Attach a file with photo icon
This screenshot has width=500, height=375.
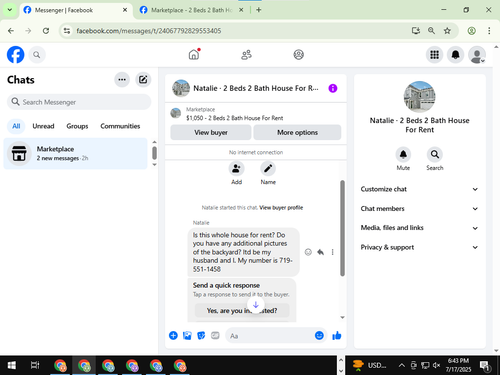(x=187, y=335)
